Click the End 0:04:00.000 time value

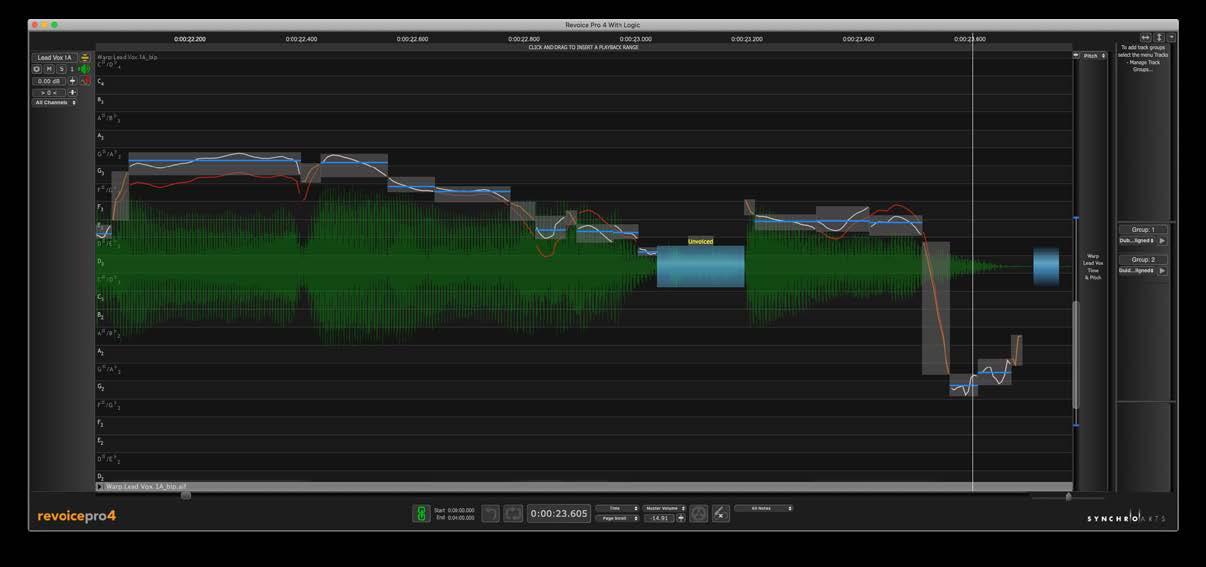460,517
